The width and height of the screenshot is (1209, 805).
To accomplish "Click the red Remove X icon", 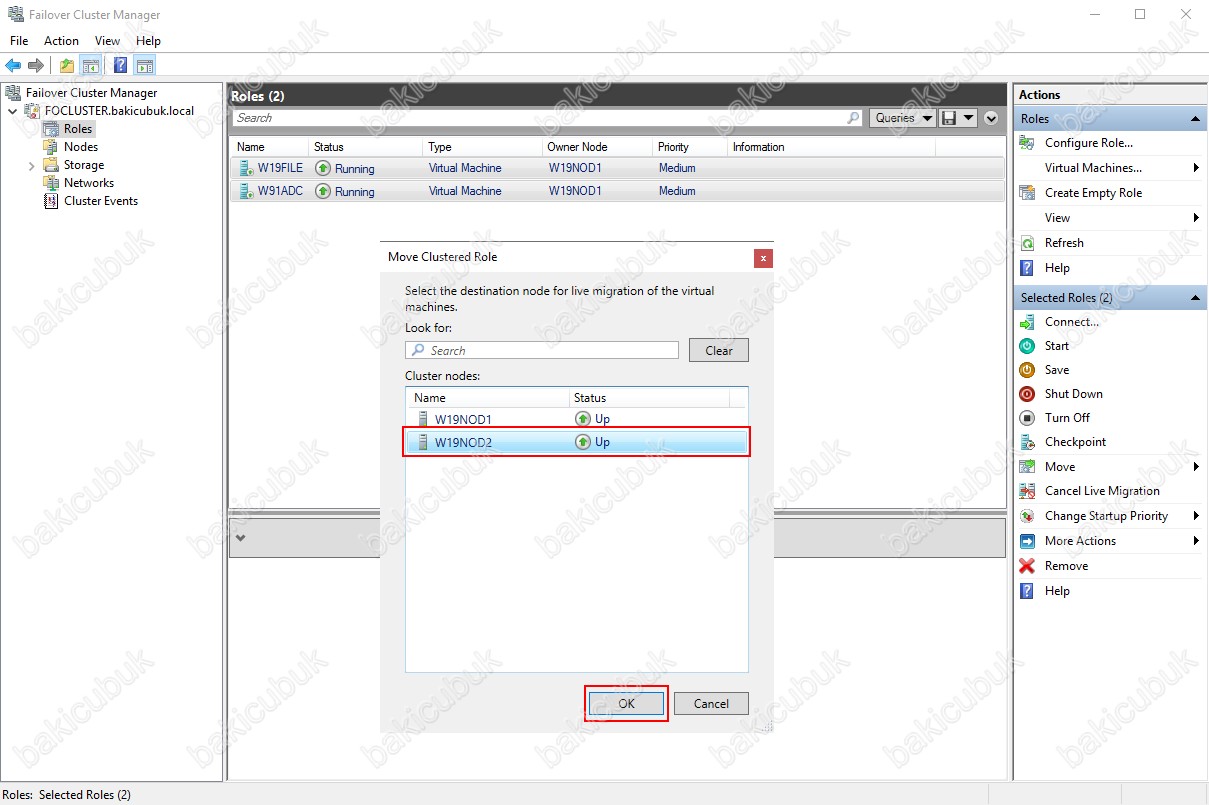I will [x=1027, y=566].
